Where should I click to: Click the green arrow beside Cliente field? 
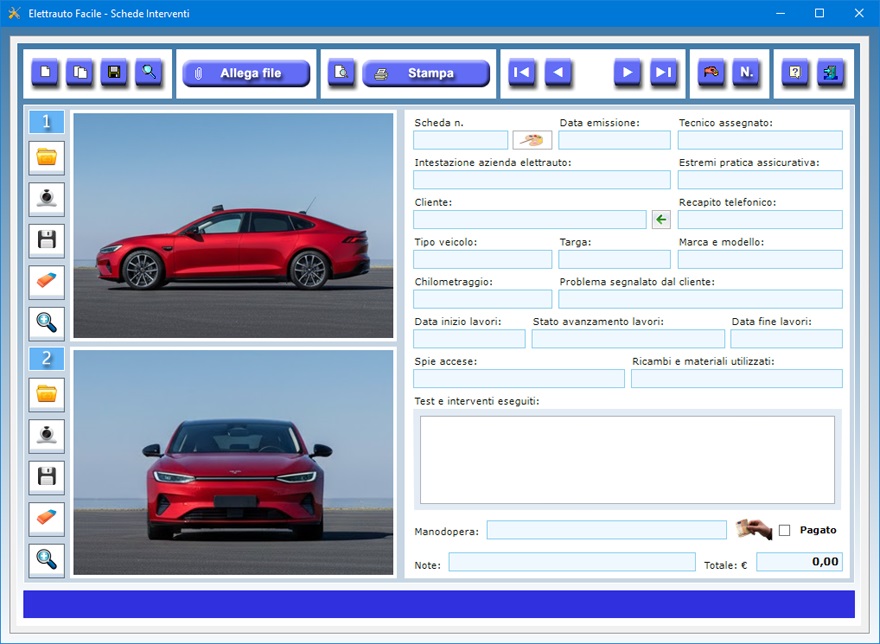click(661, 220)
